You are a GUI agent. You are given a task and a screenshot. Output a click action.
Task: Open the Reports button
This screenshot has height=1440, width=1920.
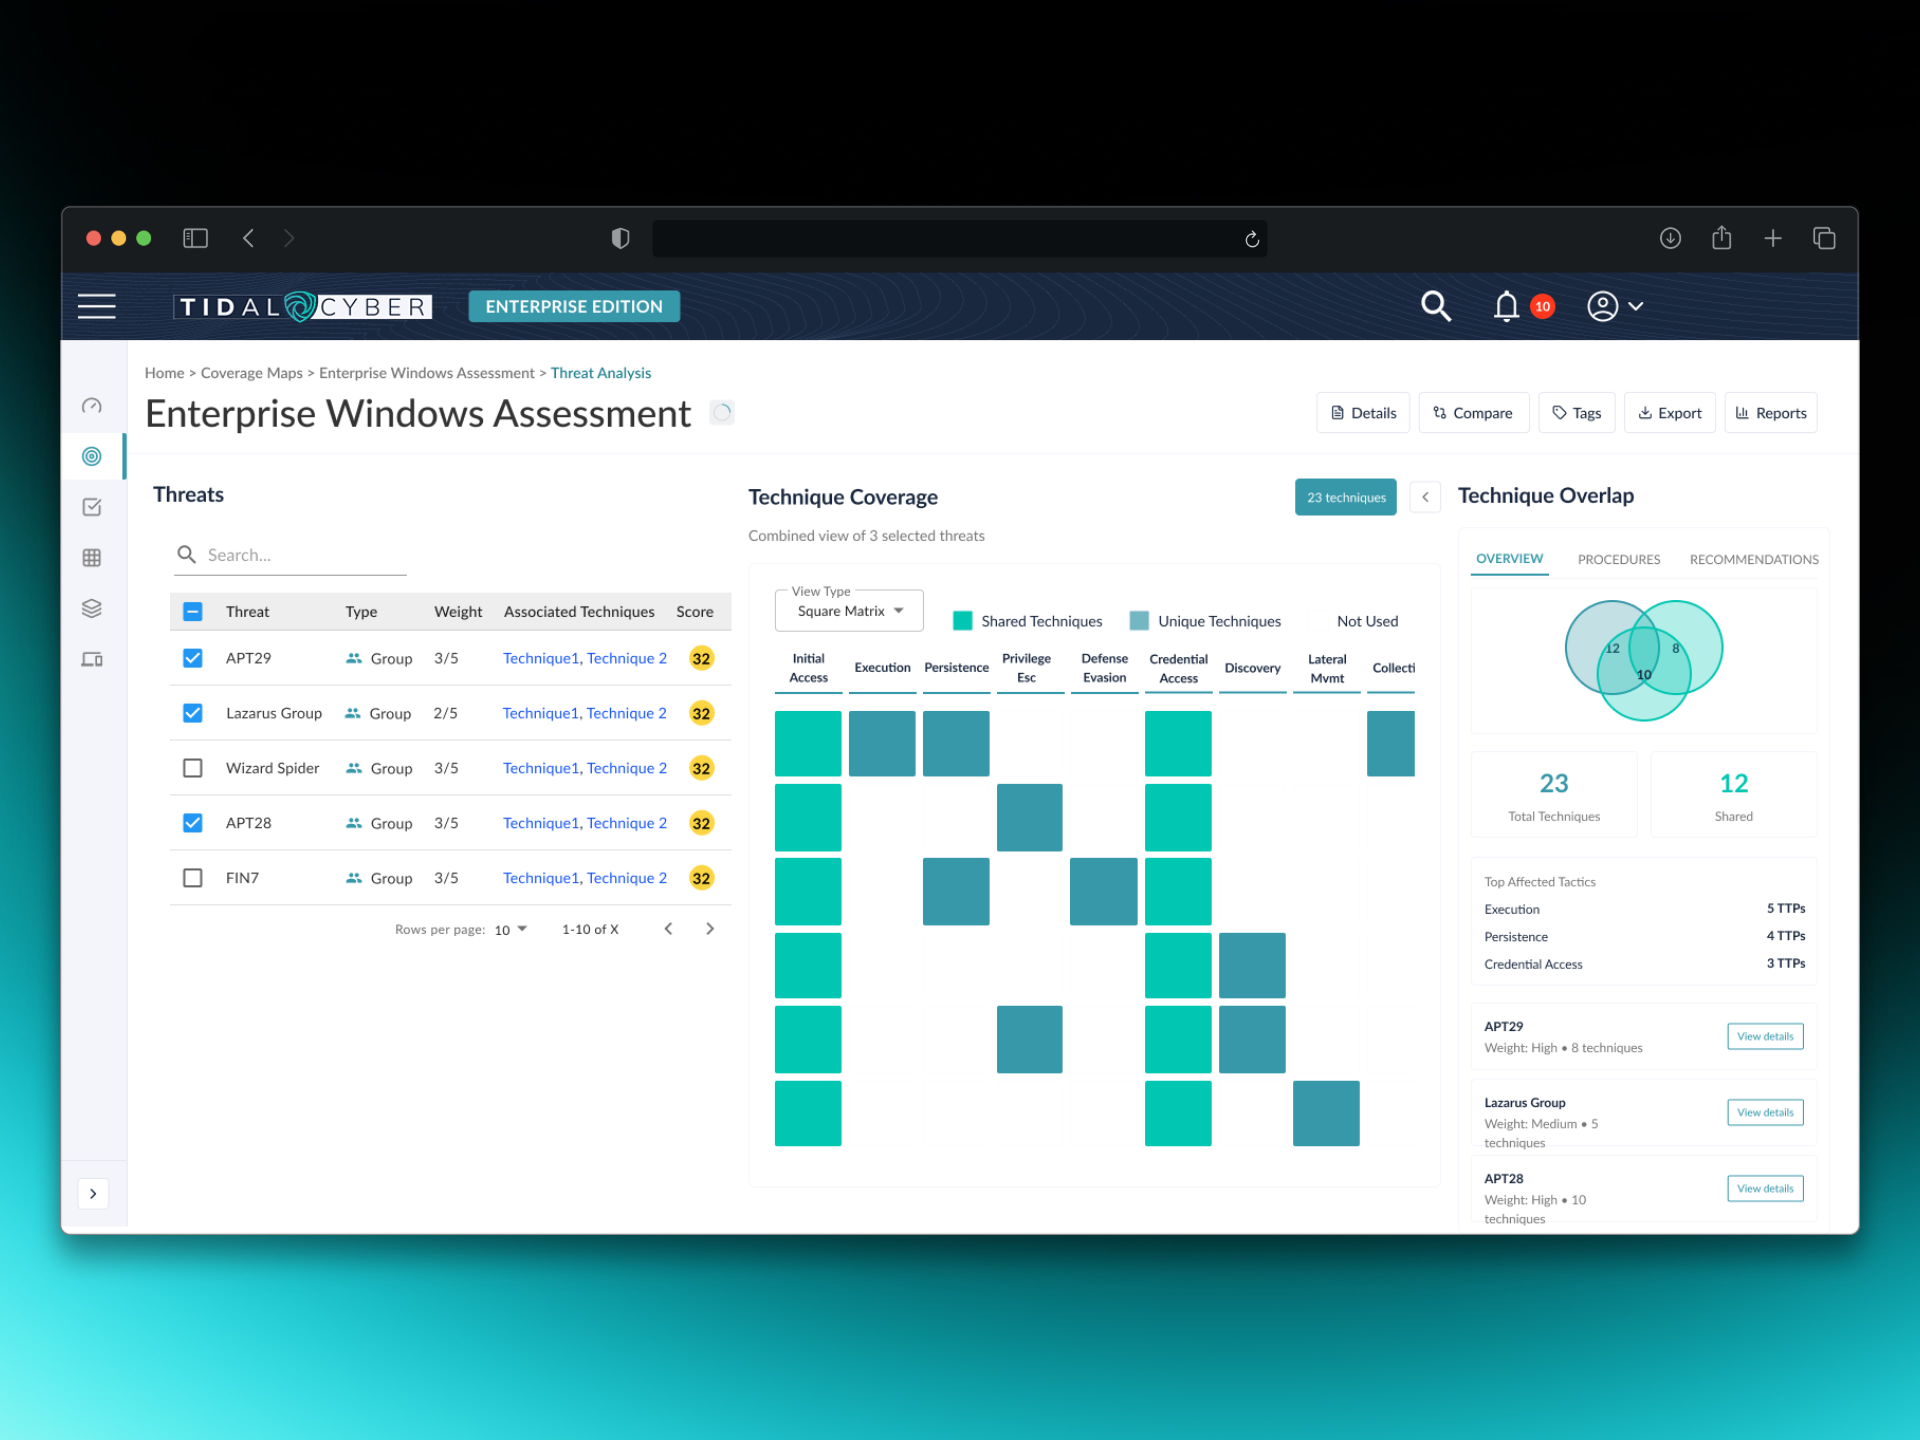[x=1771, y=413]
